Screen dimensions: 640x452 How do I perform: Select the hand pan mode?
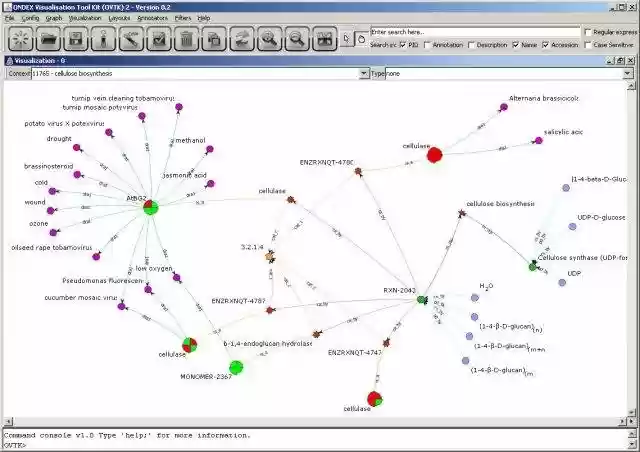pyautogui.click(x=361, y=39)
